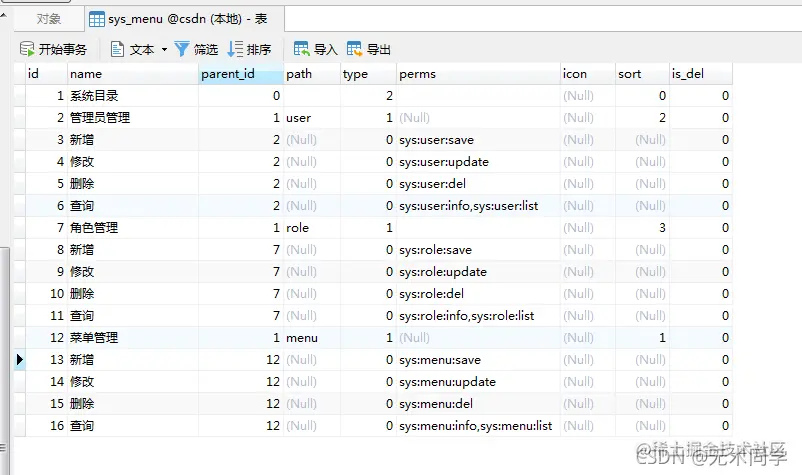The image size is (802, 475).
Task: Click the sys:role:update perms cell
Action: pos(479,272)
